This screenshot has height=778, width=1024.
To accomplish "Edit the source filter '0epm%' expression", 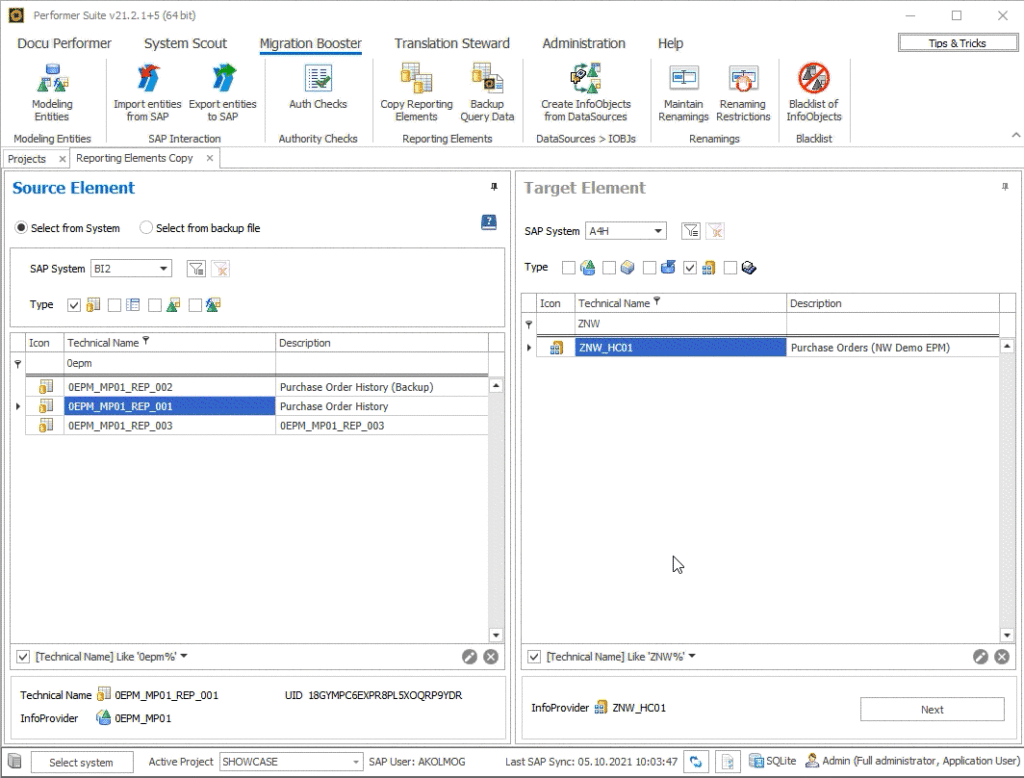I will (470, 656).
